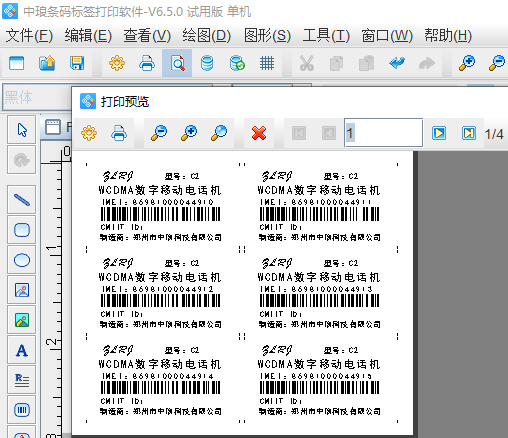Open the 图形(S) menu
508x438 pixels.
(x=267, y=35)
